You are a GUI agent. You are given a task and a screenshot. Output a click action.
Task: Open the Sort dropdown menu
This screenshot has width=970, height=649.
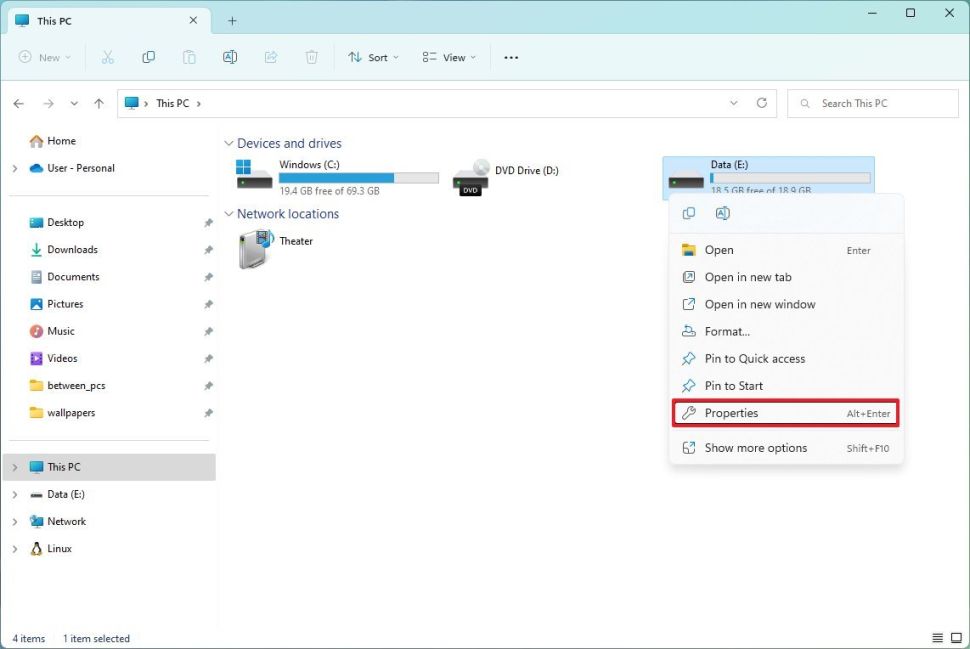pyautogui.click(x=373, y=57)
